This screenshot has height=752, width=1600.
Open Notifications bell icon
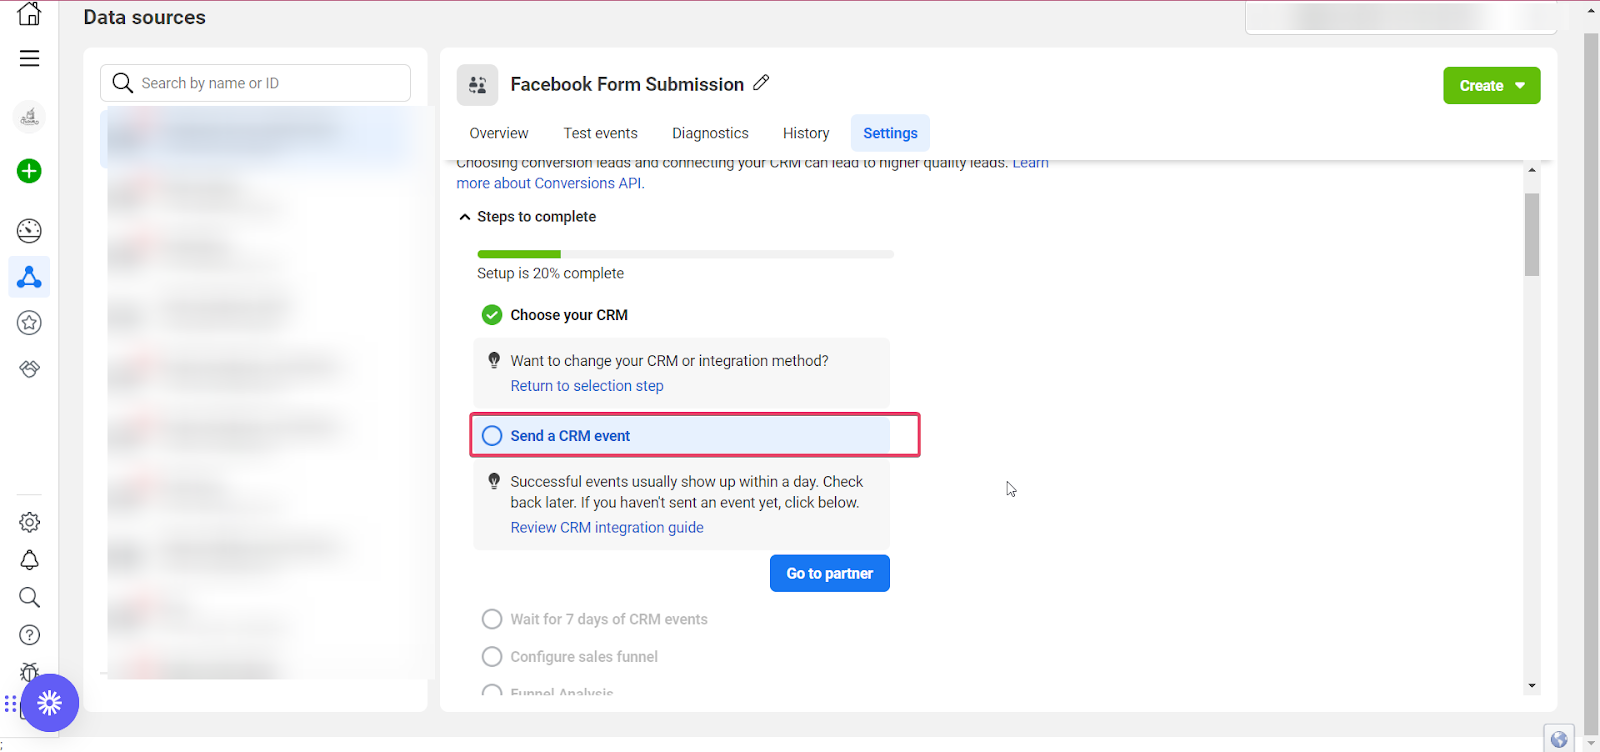tap(29, 560)
